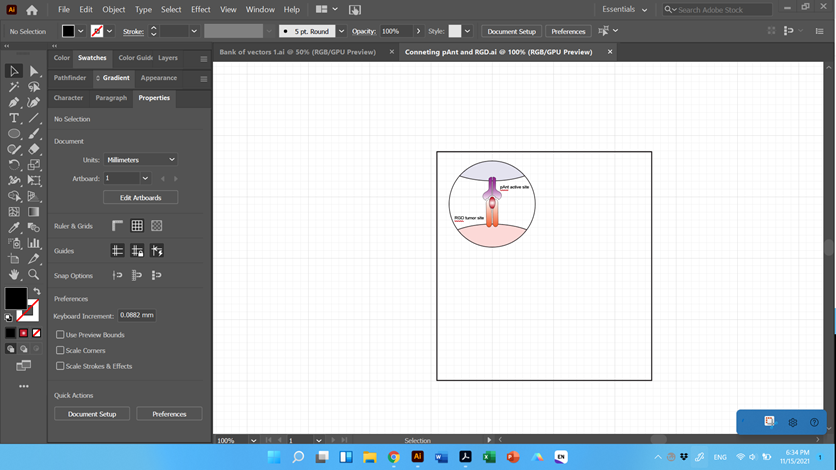Select the Blend tool
Image resolution: width=836 pixels, height=470 pixels.
[34, 228]
